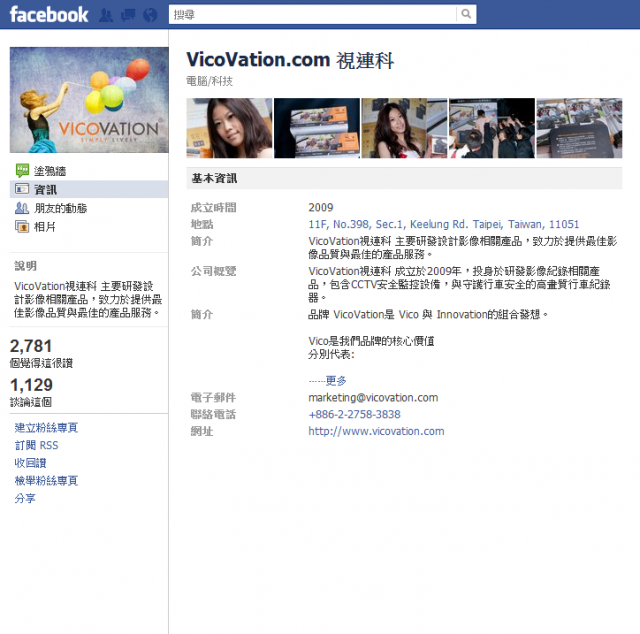Open the Keelung Rd. Taipei address link
The width and height of the screenshot is (640, 634).
coord(444,224)
